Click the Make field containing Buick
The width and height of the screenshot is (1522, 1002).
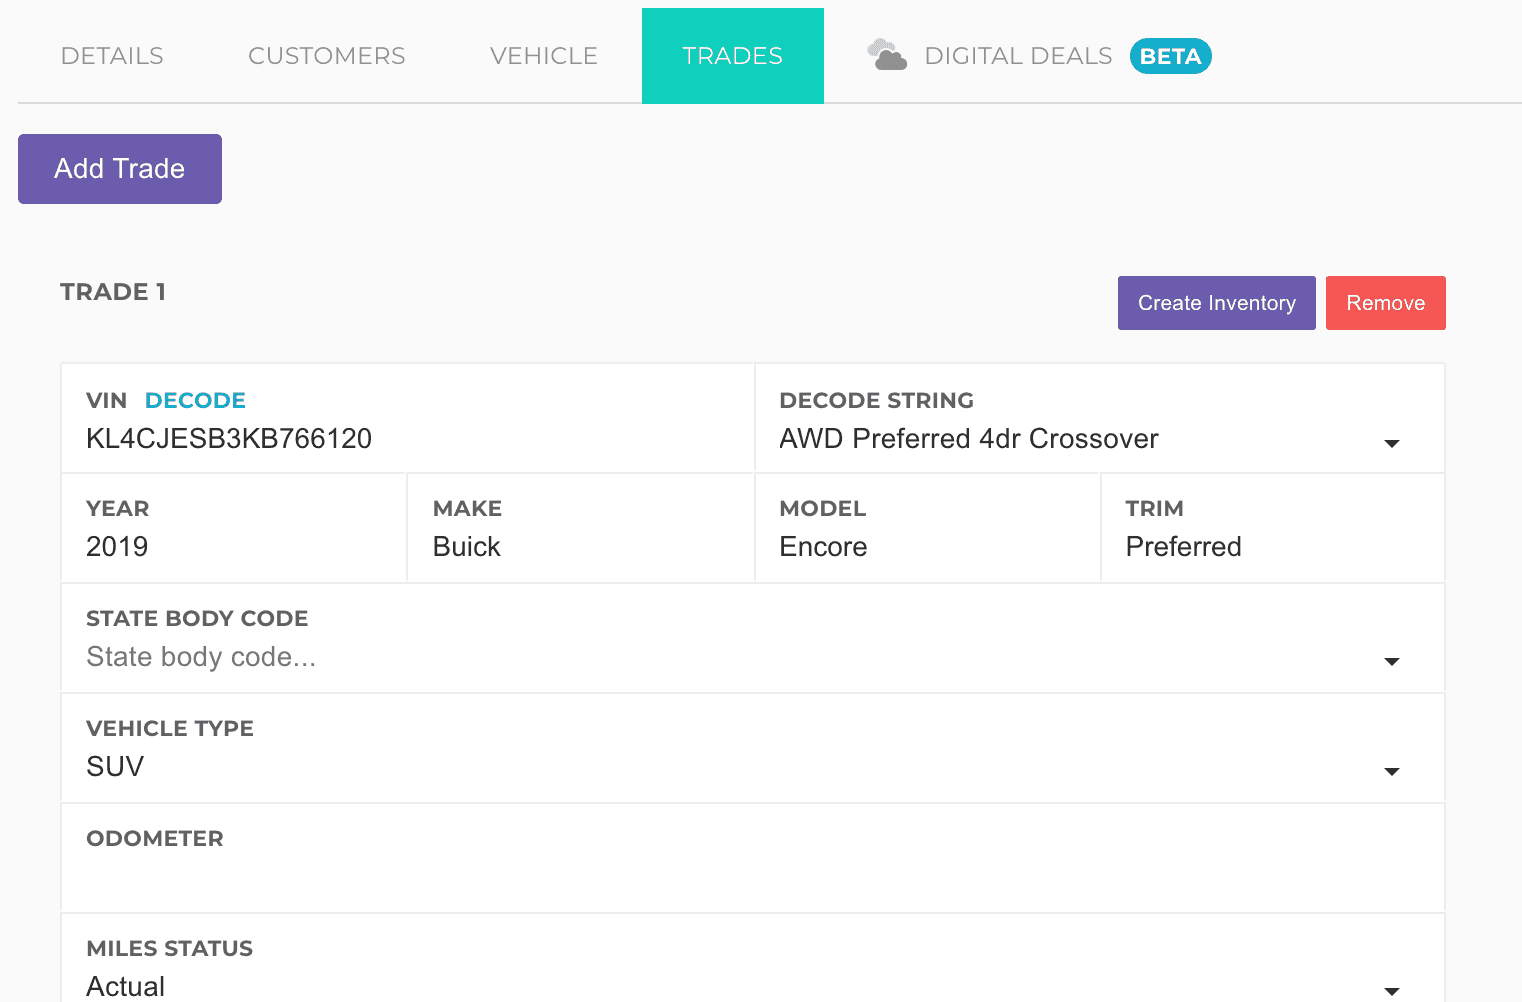pos(580,547)
